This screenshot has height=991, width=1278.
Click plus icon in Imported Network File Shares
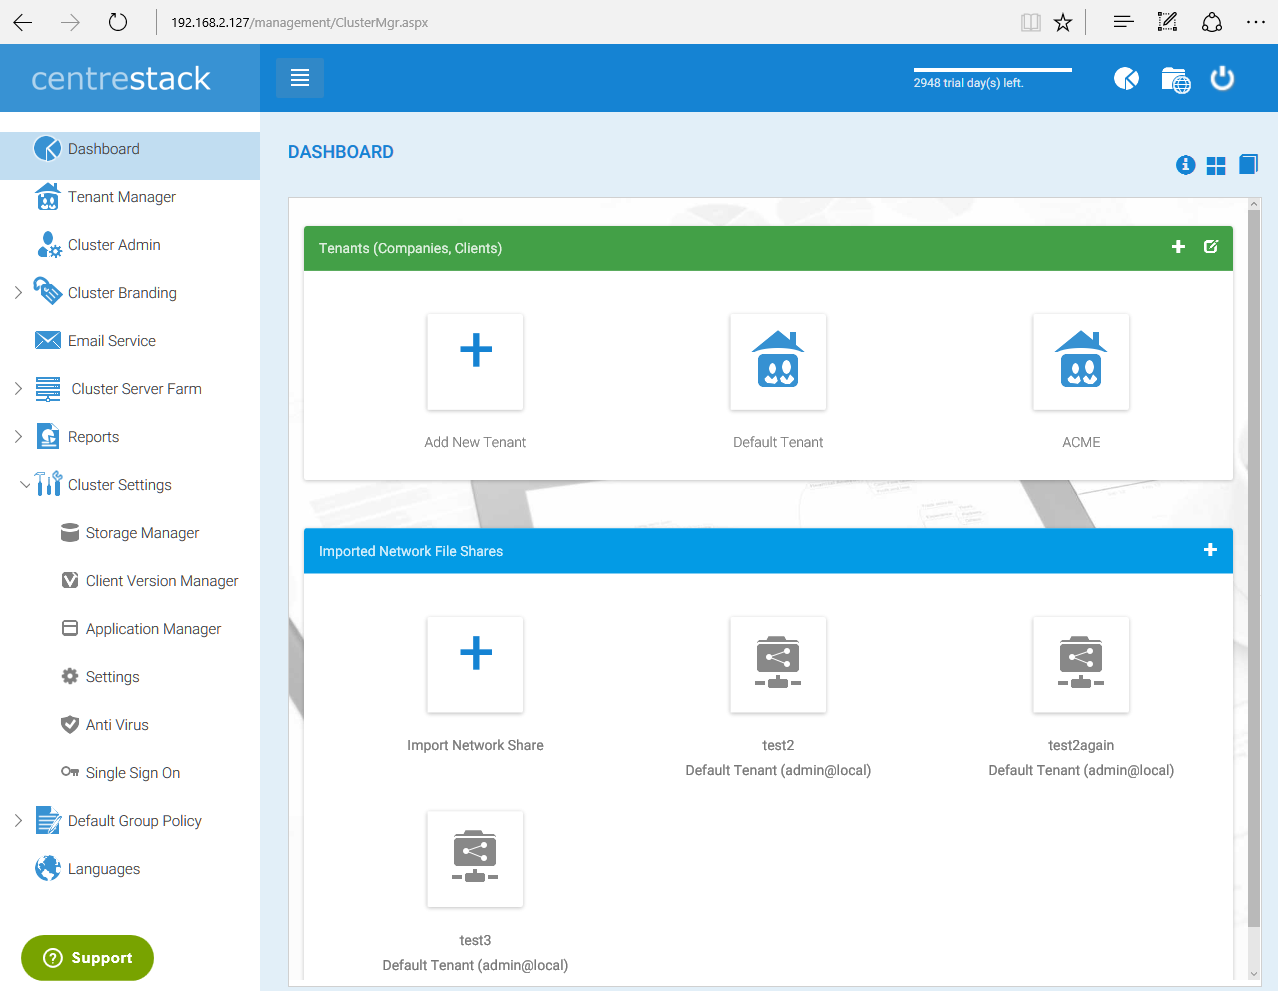(x=1210, y=550)
